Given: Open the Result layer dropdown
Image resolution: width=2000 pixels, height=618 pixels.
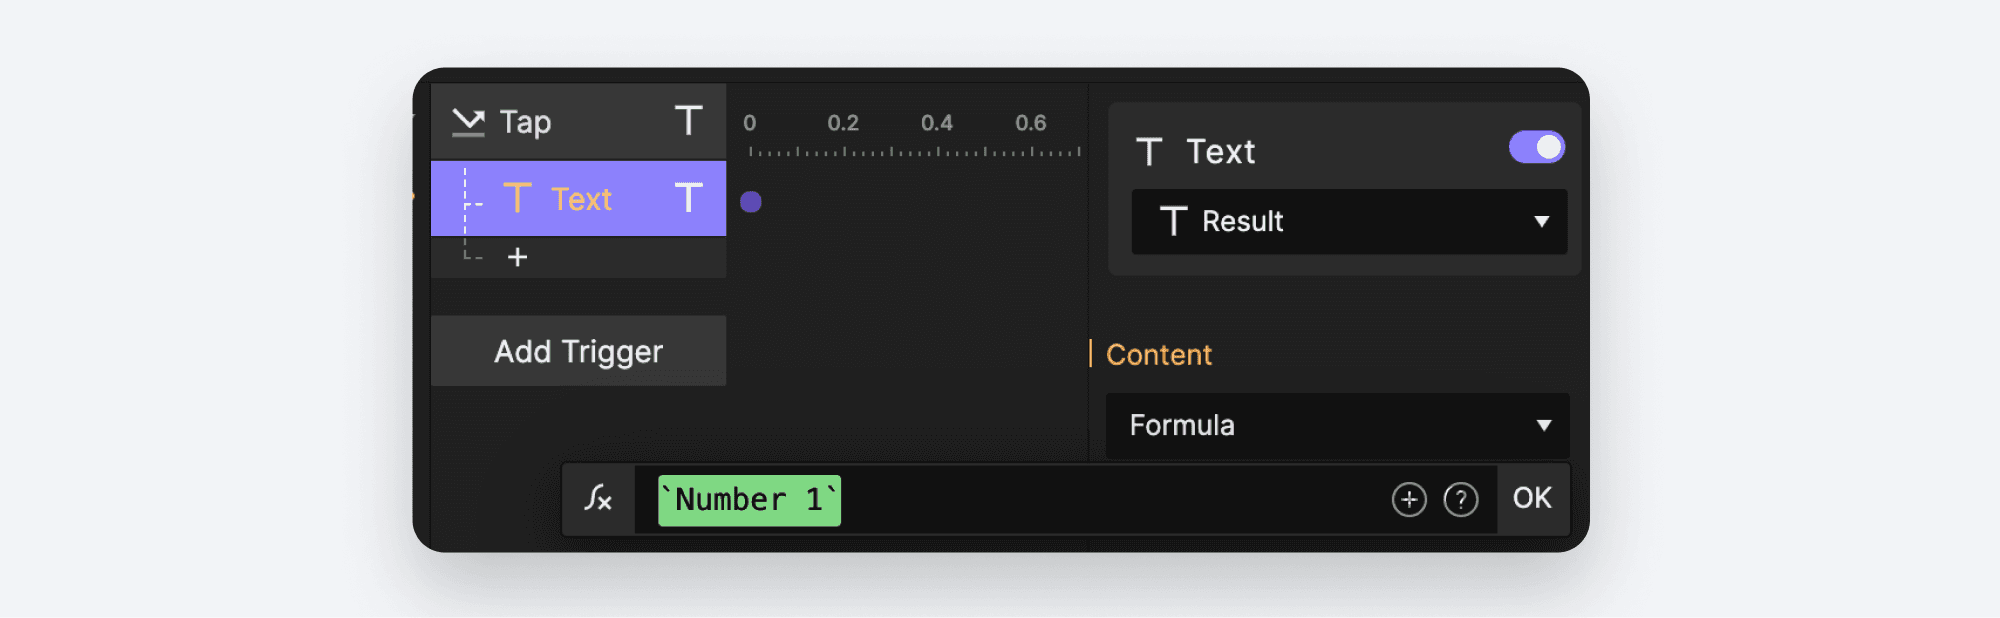Looking at the screenshot, I should [x=1348, y=222].
